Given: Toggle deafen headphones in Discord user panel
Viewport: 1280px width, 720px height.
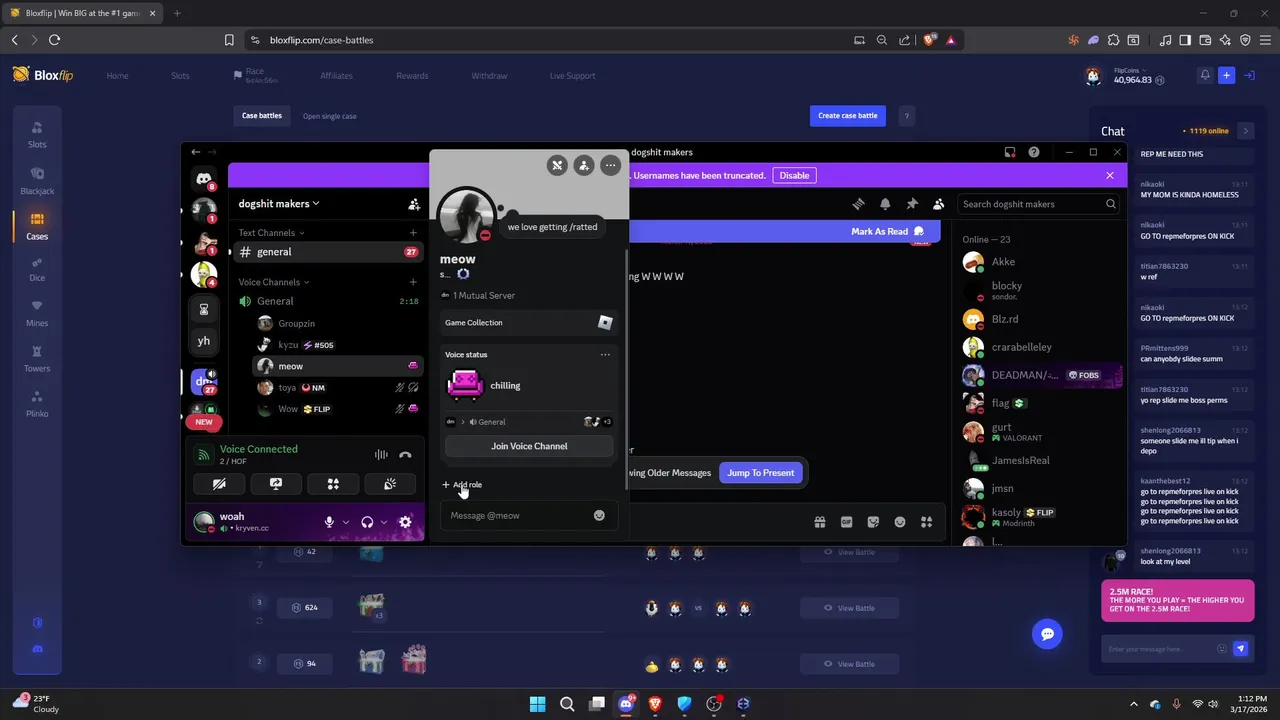Looking at the screenshot, I should (367, 522).
